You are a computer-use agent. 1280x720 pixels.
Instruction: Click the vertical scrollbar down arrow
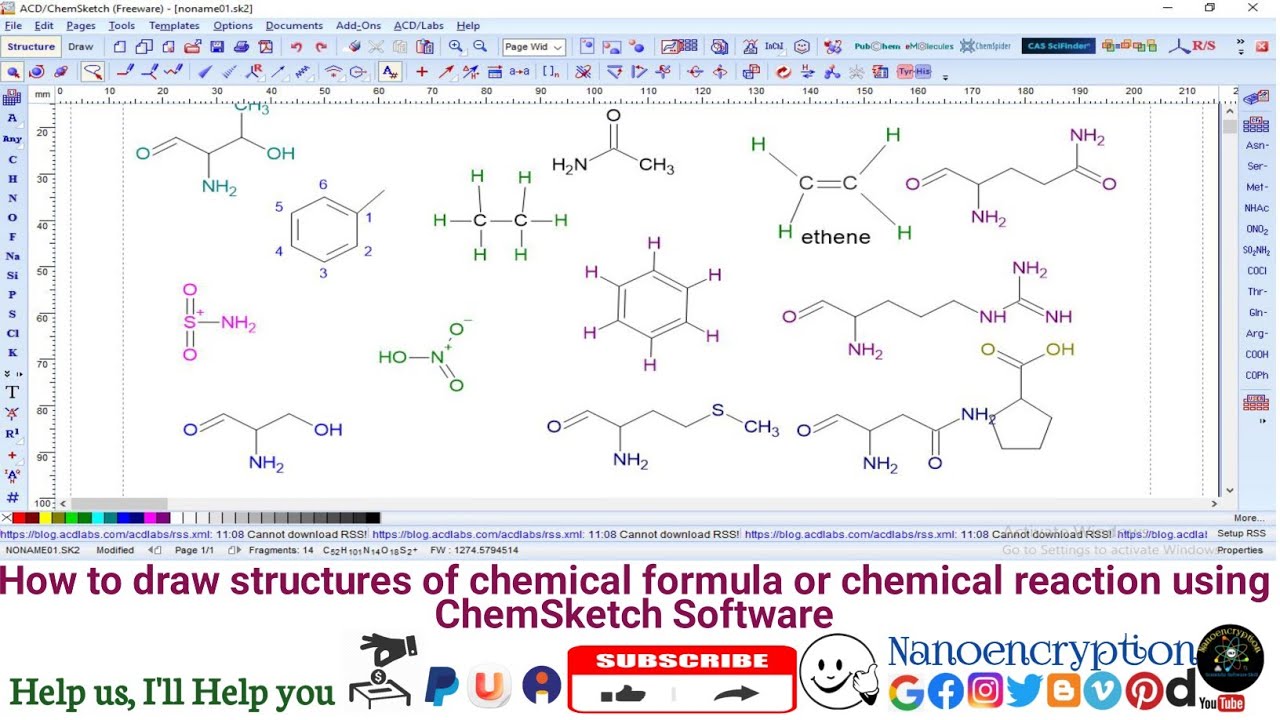pyautogui.click(x=1229, y=491)
